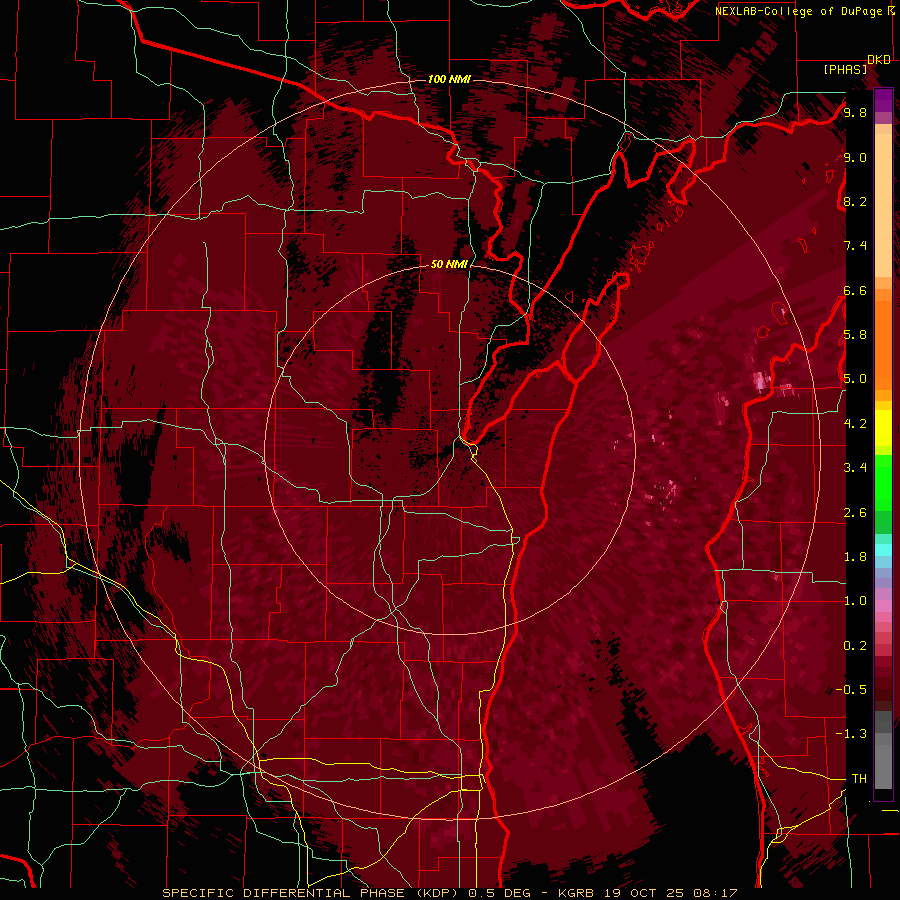Screen dimensions: 900x900
Task: Select the orange swatch of the color bar
Action: click(883, 344)
